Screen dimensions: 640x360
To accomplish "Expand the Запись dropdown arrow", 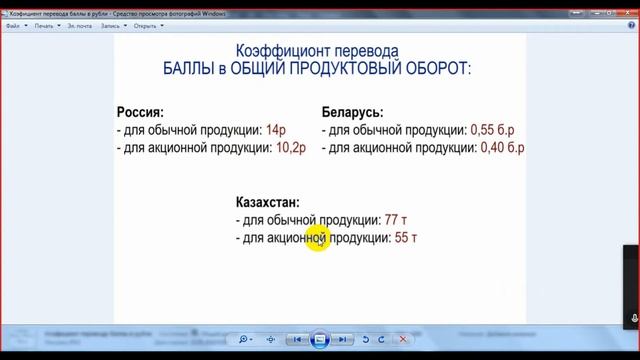I will 125,26.
